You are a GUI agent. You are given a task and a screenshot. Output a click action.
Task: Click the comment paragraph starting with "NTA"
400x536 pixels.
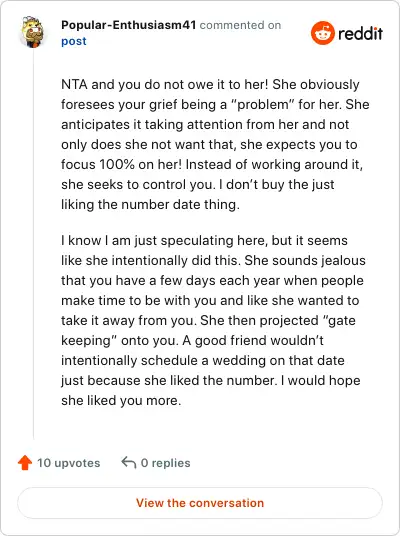[215, 144]
